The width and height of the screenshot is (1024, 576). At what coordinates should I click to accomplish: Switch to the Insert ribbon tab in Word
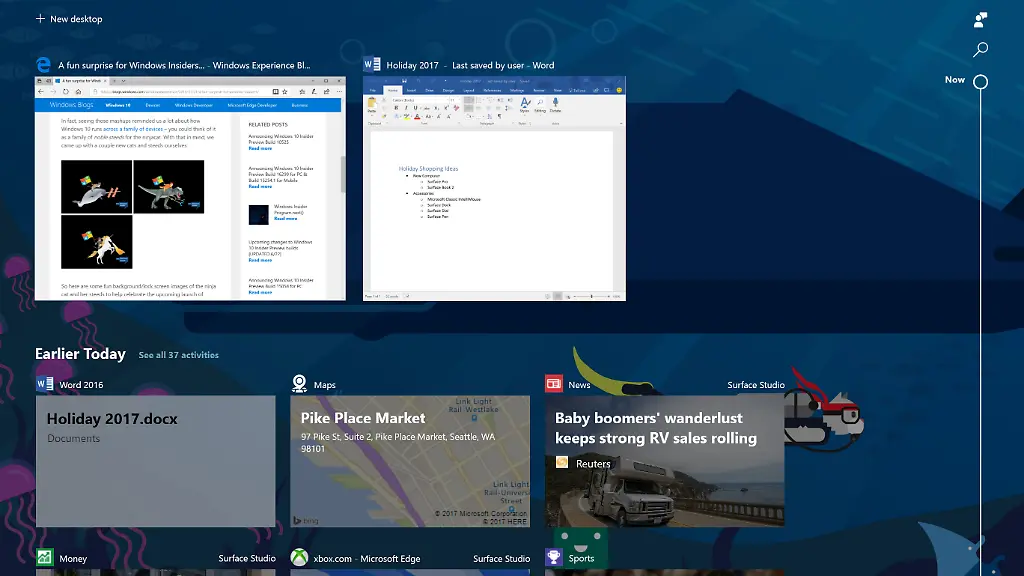[413, 91]
